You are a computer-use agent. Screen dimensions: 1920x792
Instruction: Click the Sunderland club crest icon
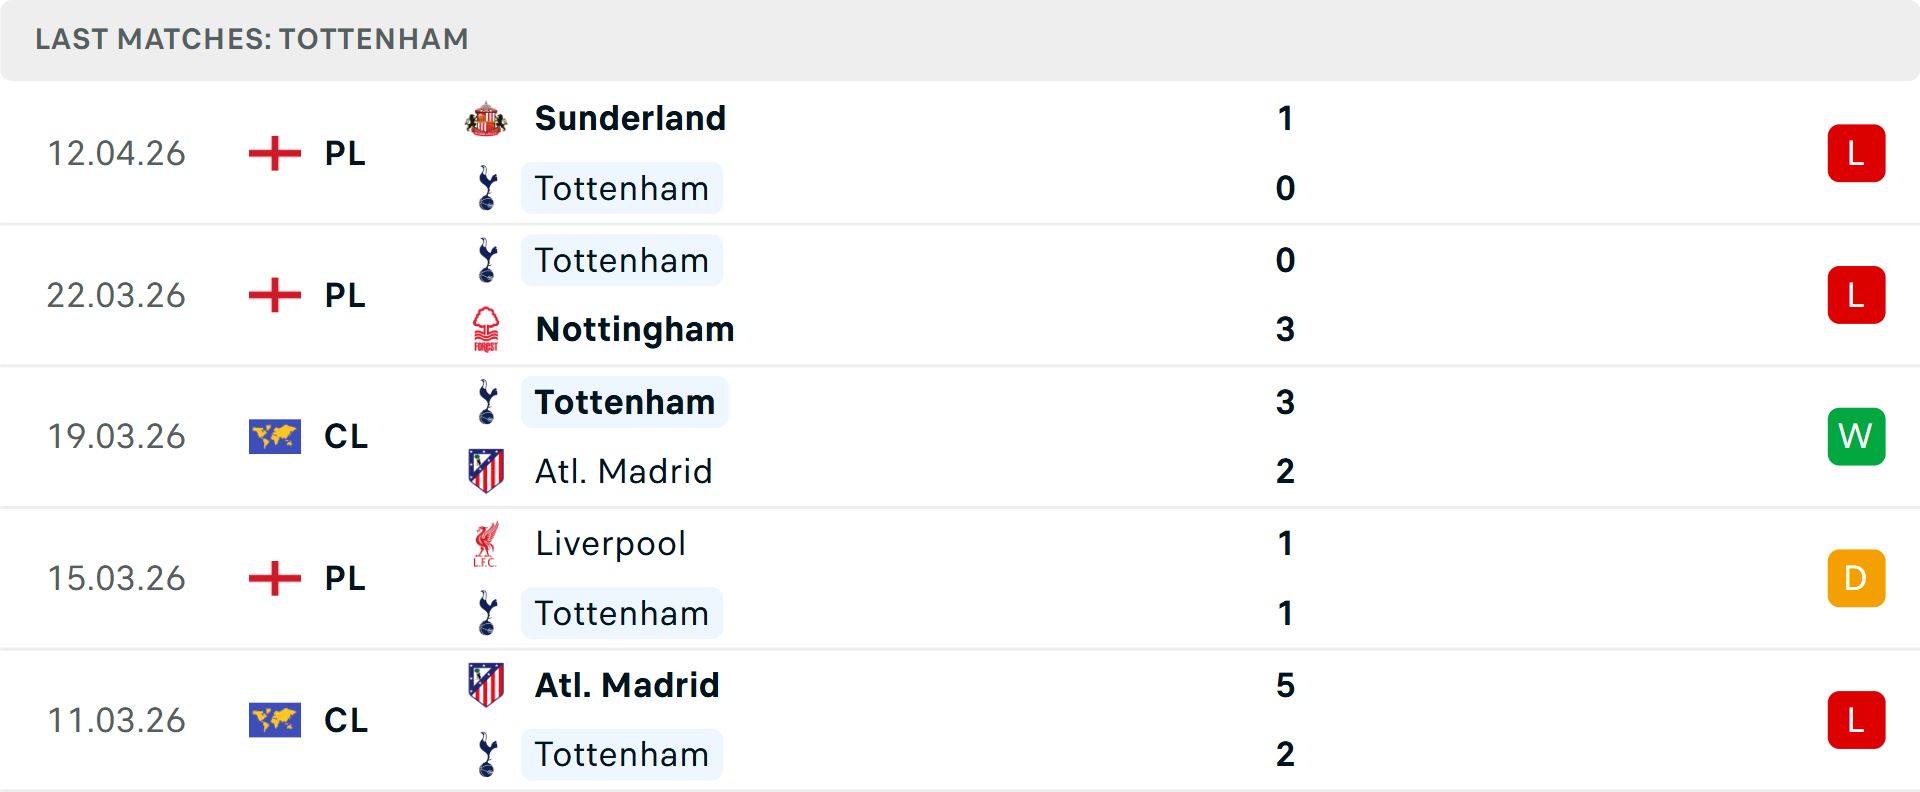pos(487,117)
